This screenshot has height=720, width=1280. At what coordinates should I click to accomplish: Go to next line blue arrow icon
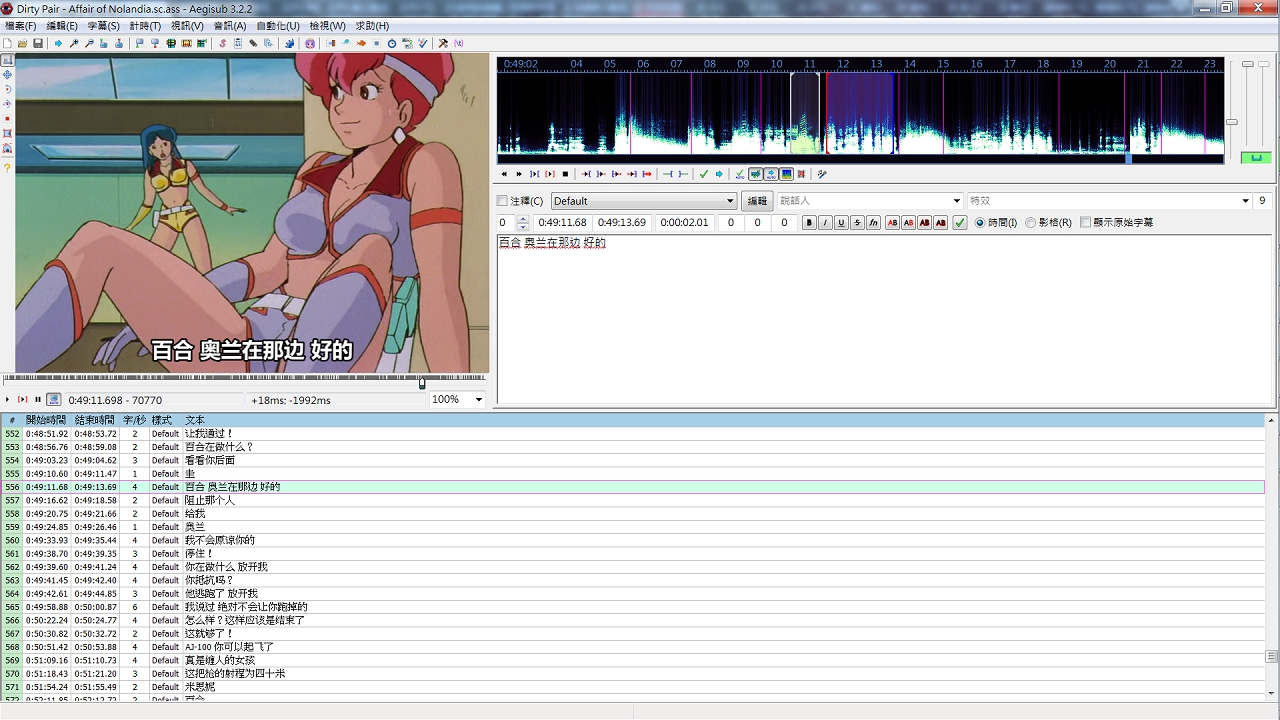pyautogui.click(x=719, y=174)
